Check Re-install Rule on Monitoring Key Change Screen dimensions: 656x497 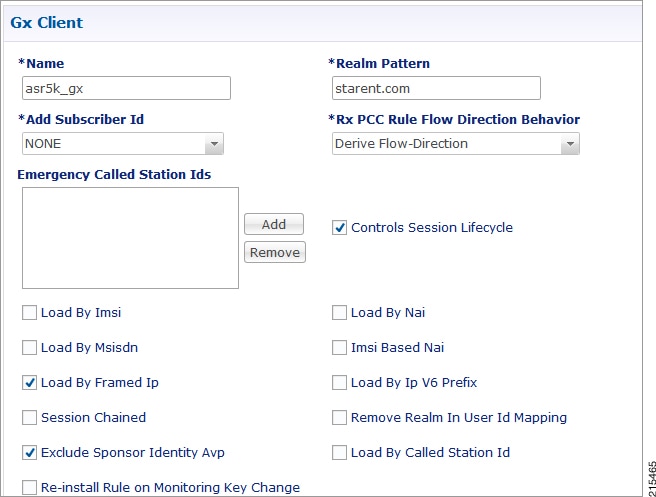pyautogui.click(x=29, y=488)
